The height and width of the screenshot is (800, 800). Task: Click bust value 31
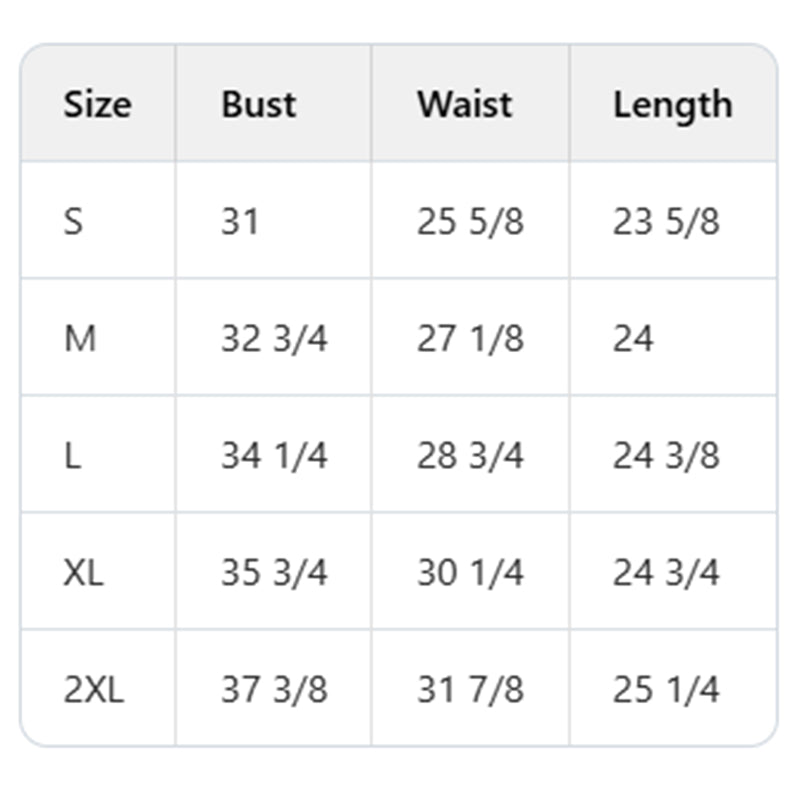[x=240, y=221]
